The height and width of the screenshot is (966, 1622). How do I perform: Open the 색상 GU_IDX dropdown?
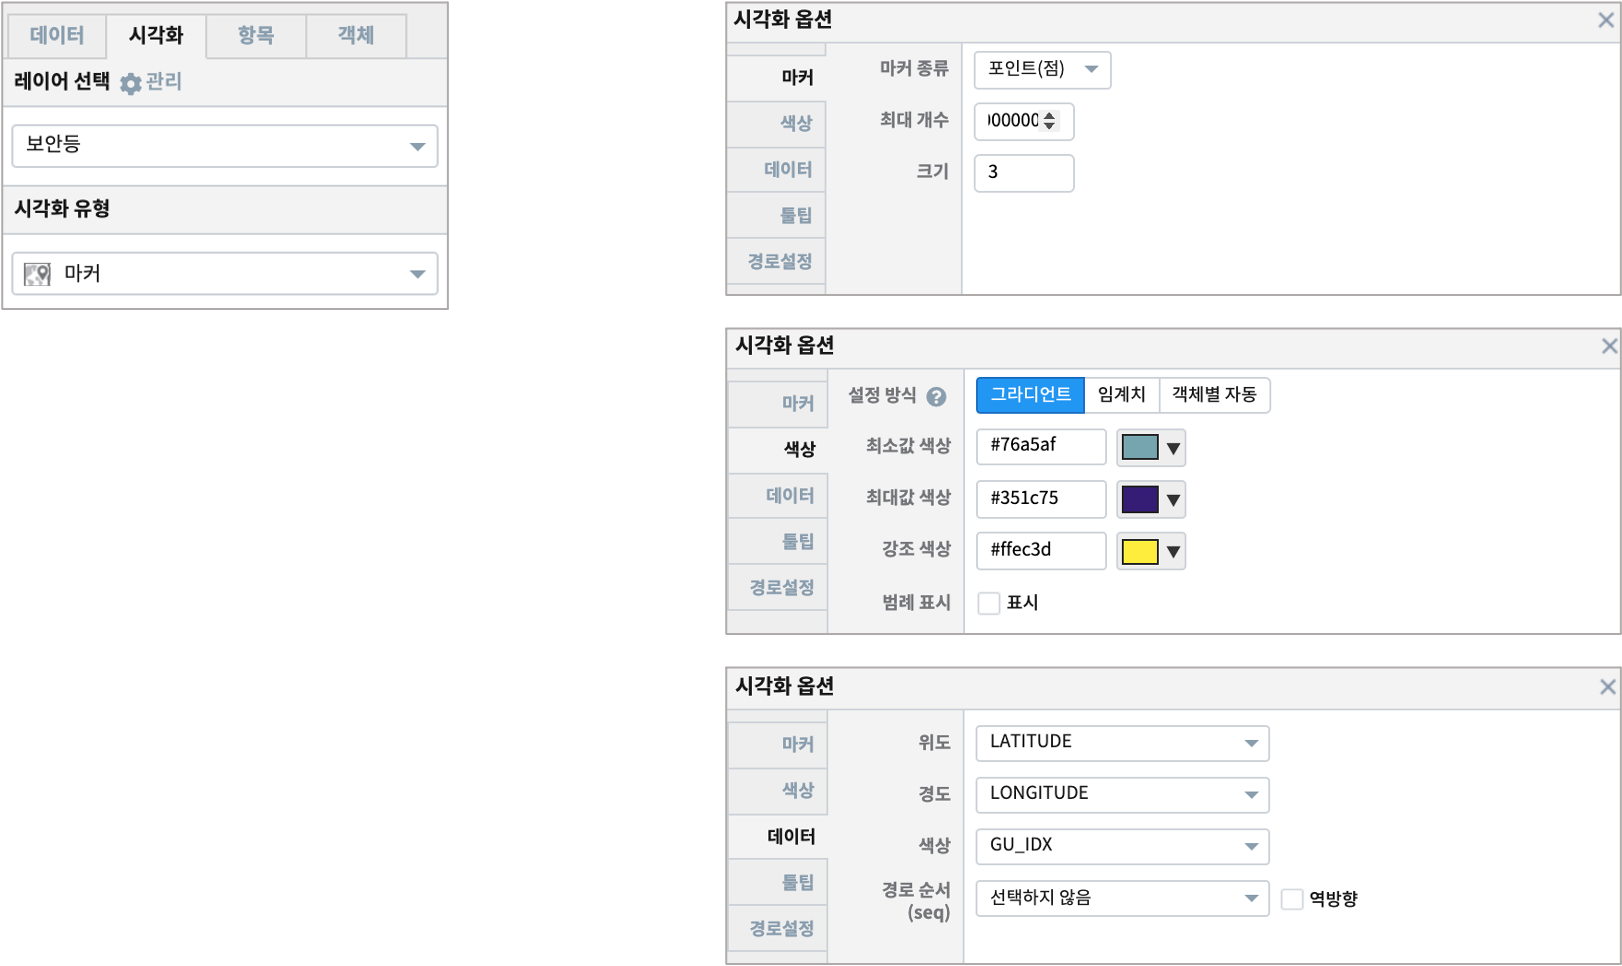[x=1122, y=847]
